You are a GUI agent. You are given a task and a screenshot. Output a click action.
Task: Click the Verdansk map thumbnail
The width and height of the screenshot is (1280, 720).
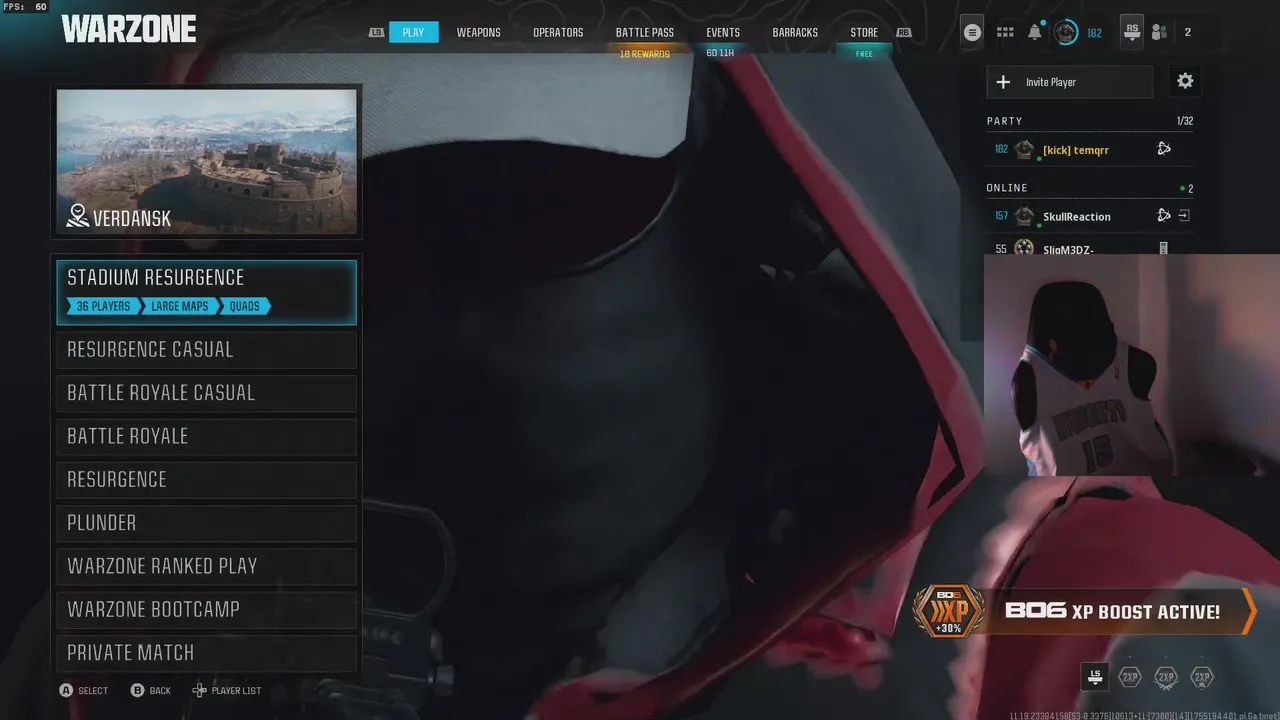[x=206, y=161]
